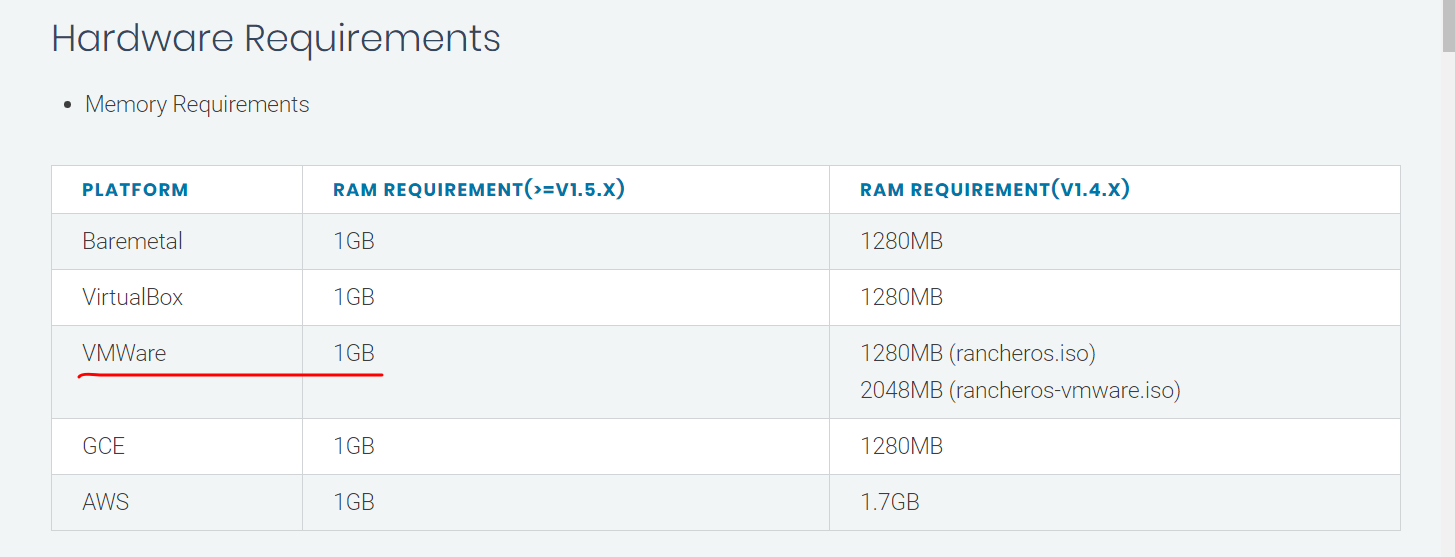Select the Baremetal platform cell

(x=132, y=241)
